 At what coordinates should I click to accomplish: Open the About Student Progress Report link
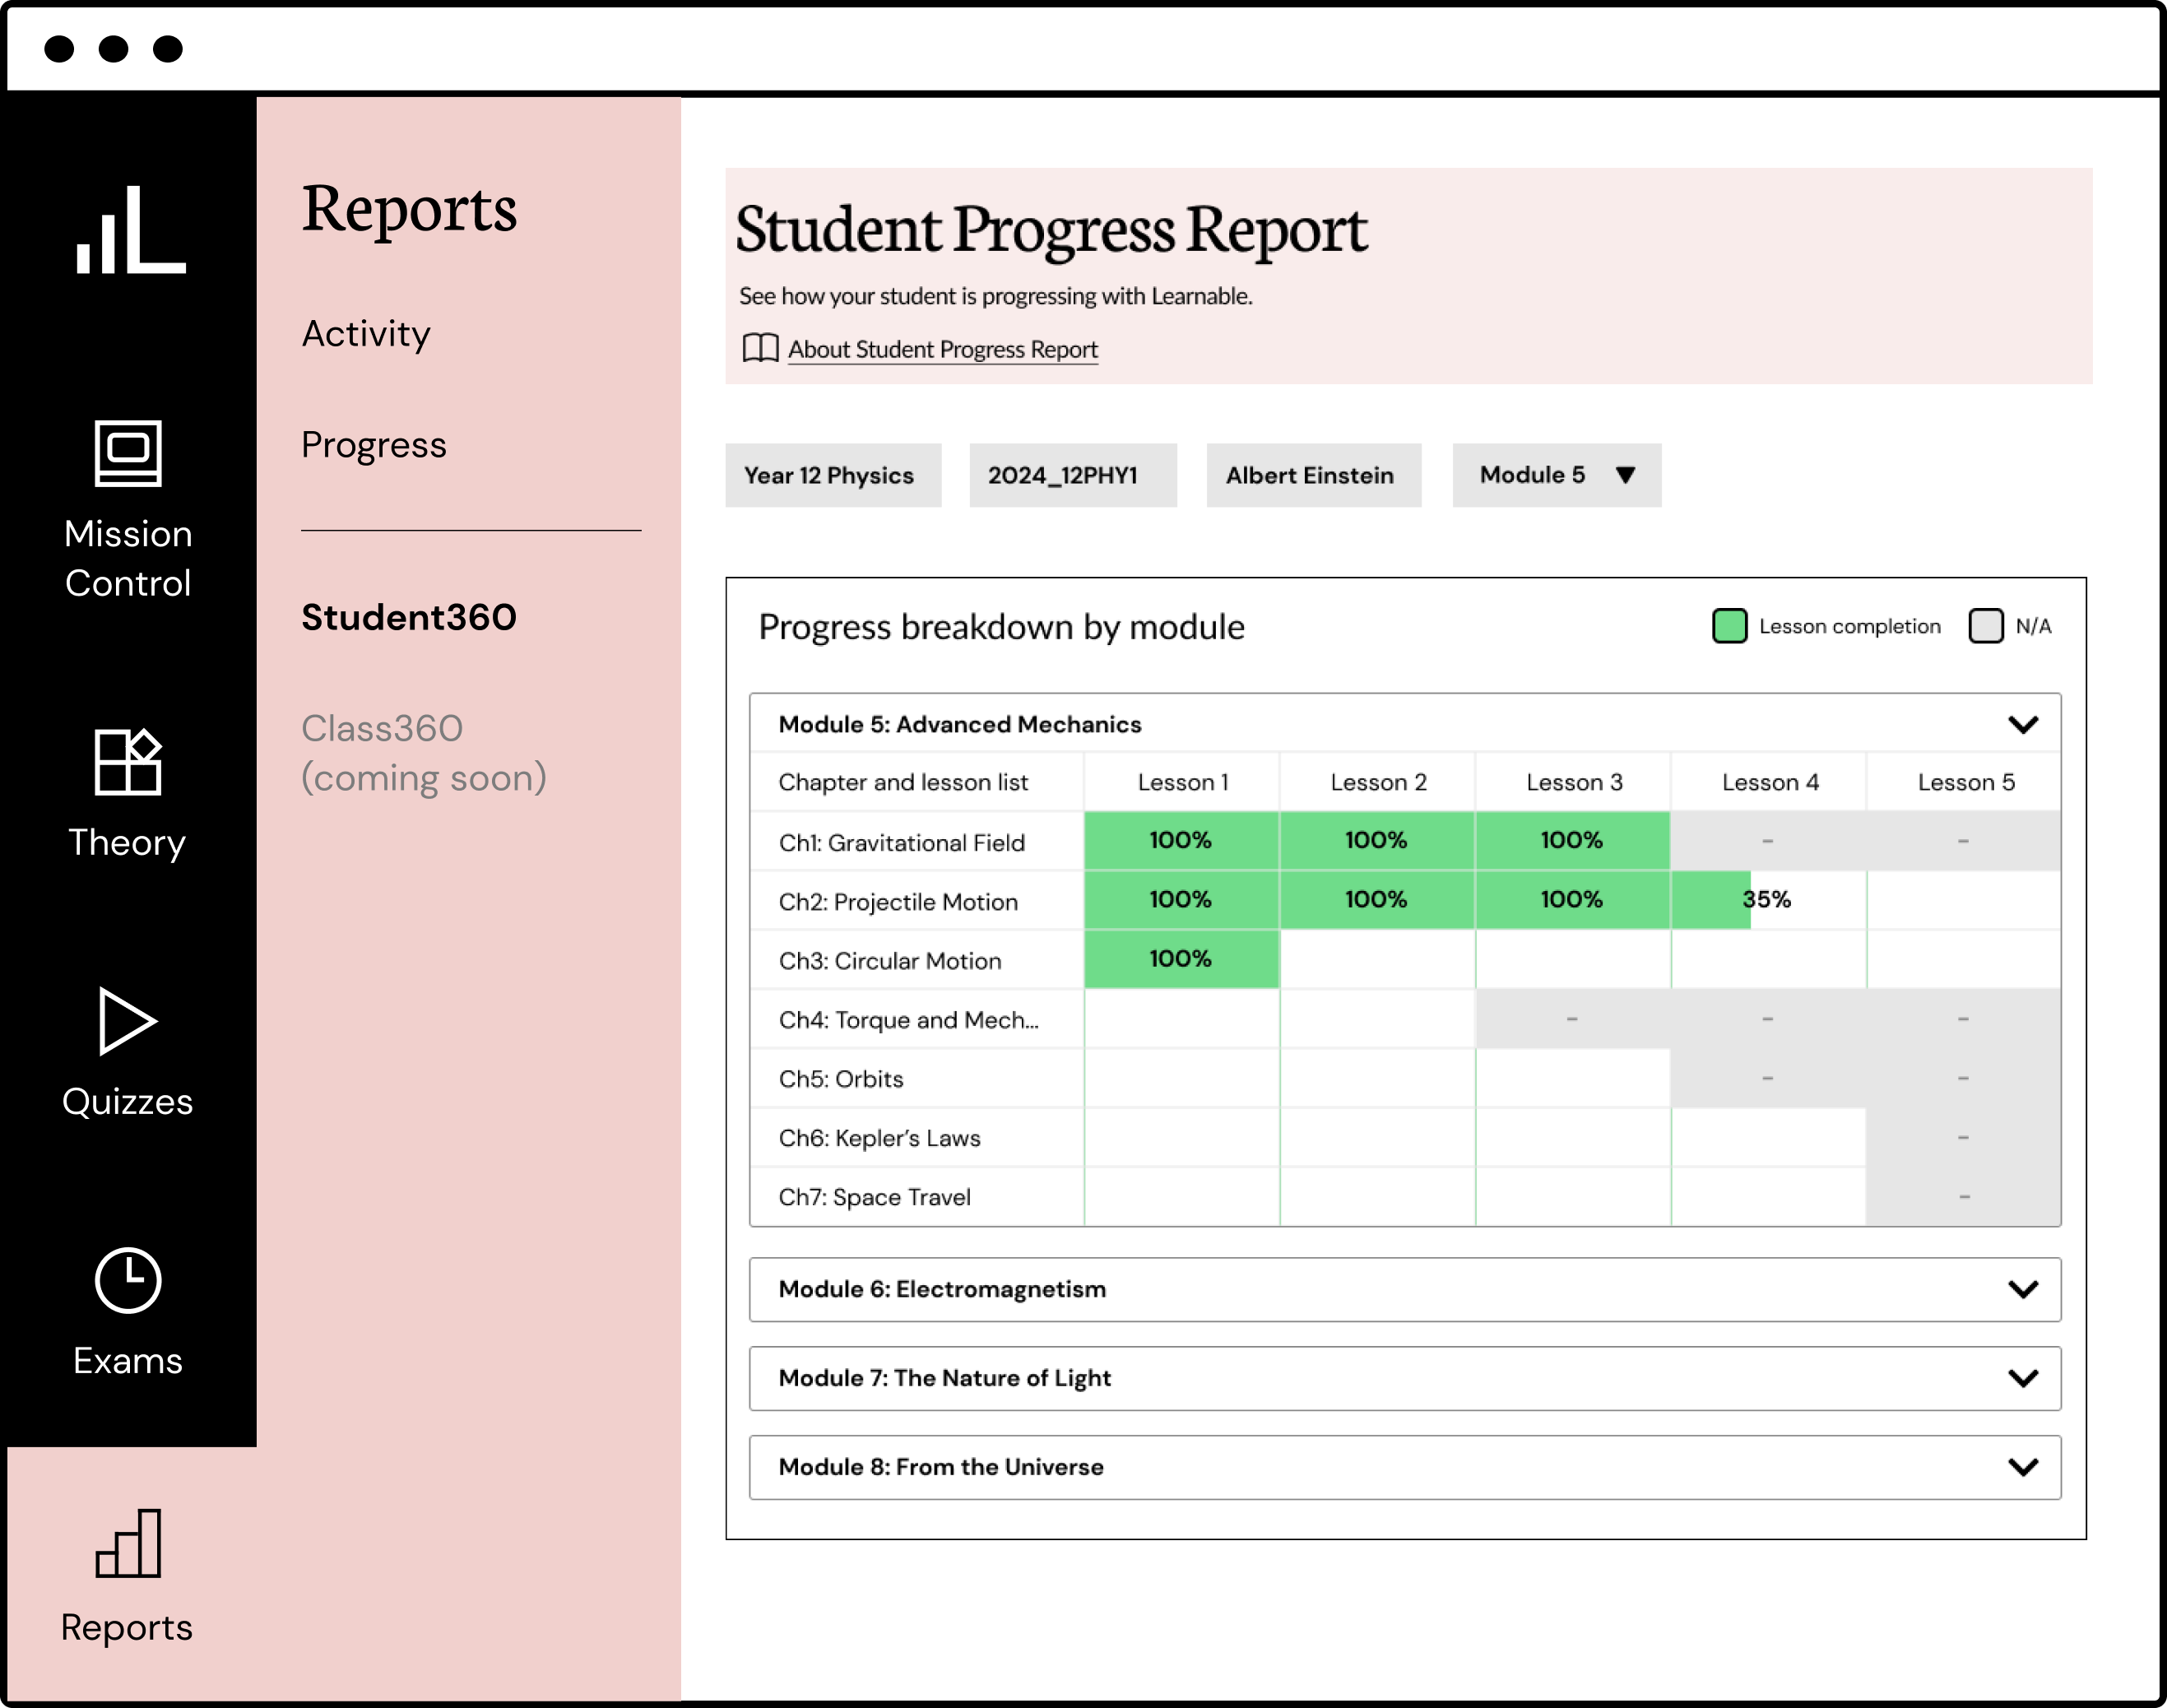941,349
